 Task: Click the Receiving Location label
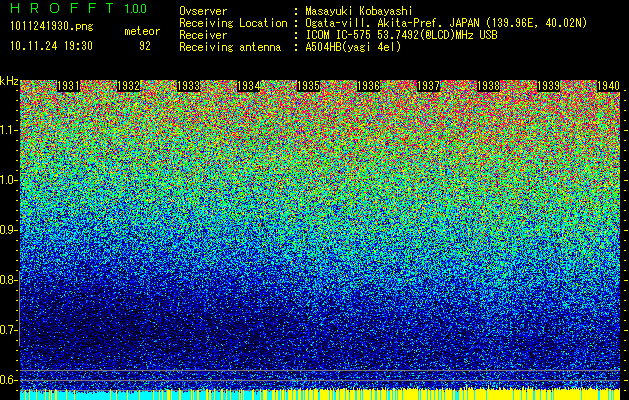point(233,23)
